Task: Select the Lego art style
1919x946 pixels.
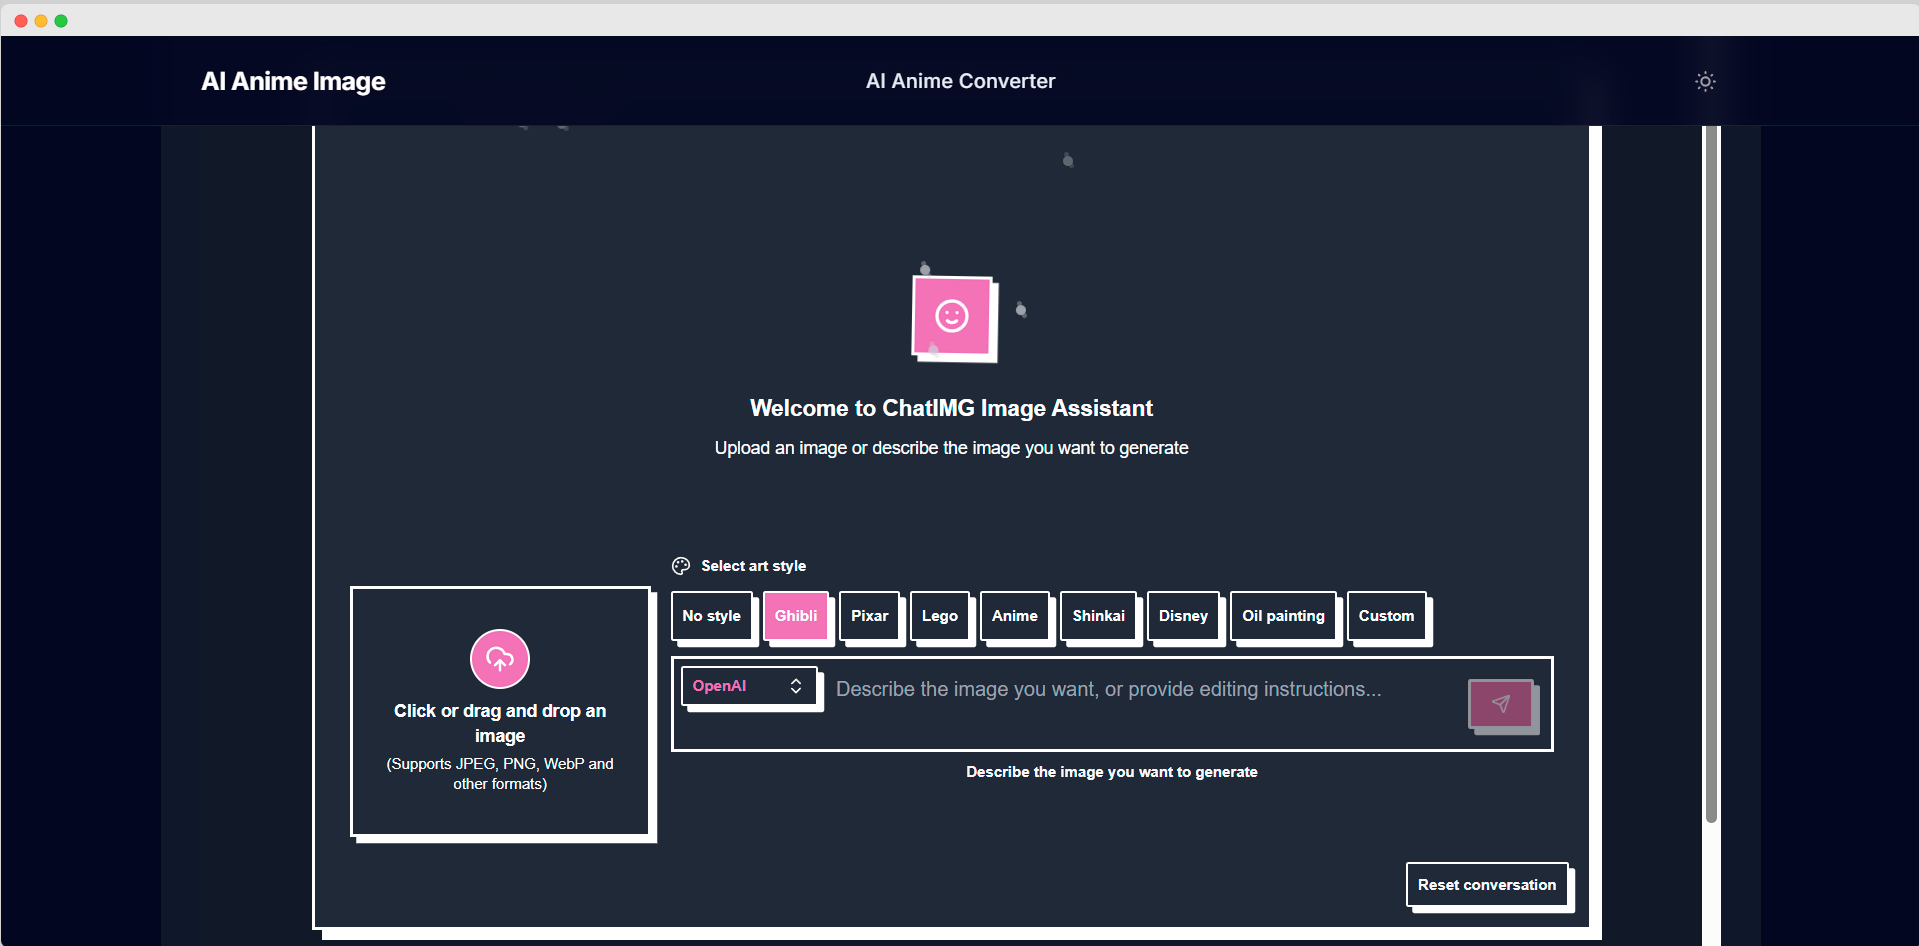Action: [940, 616]
